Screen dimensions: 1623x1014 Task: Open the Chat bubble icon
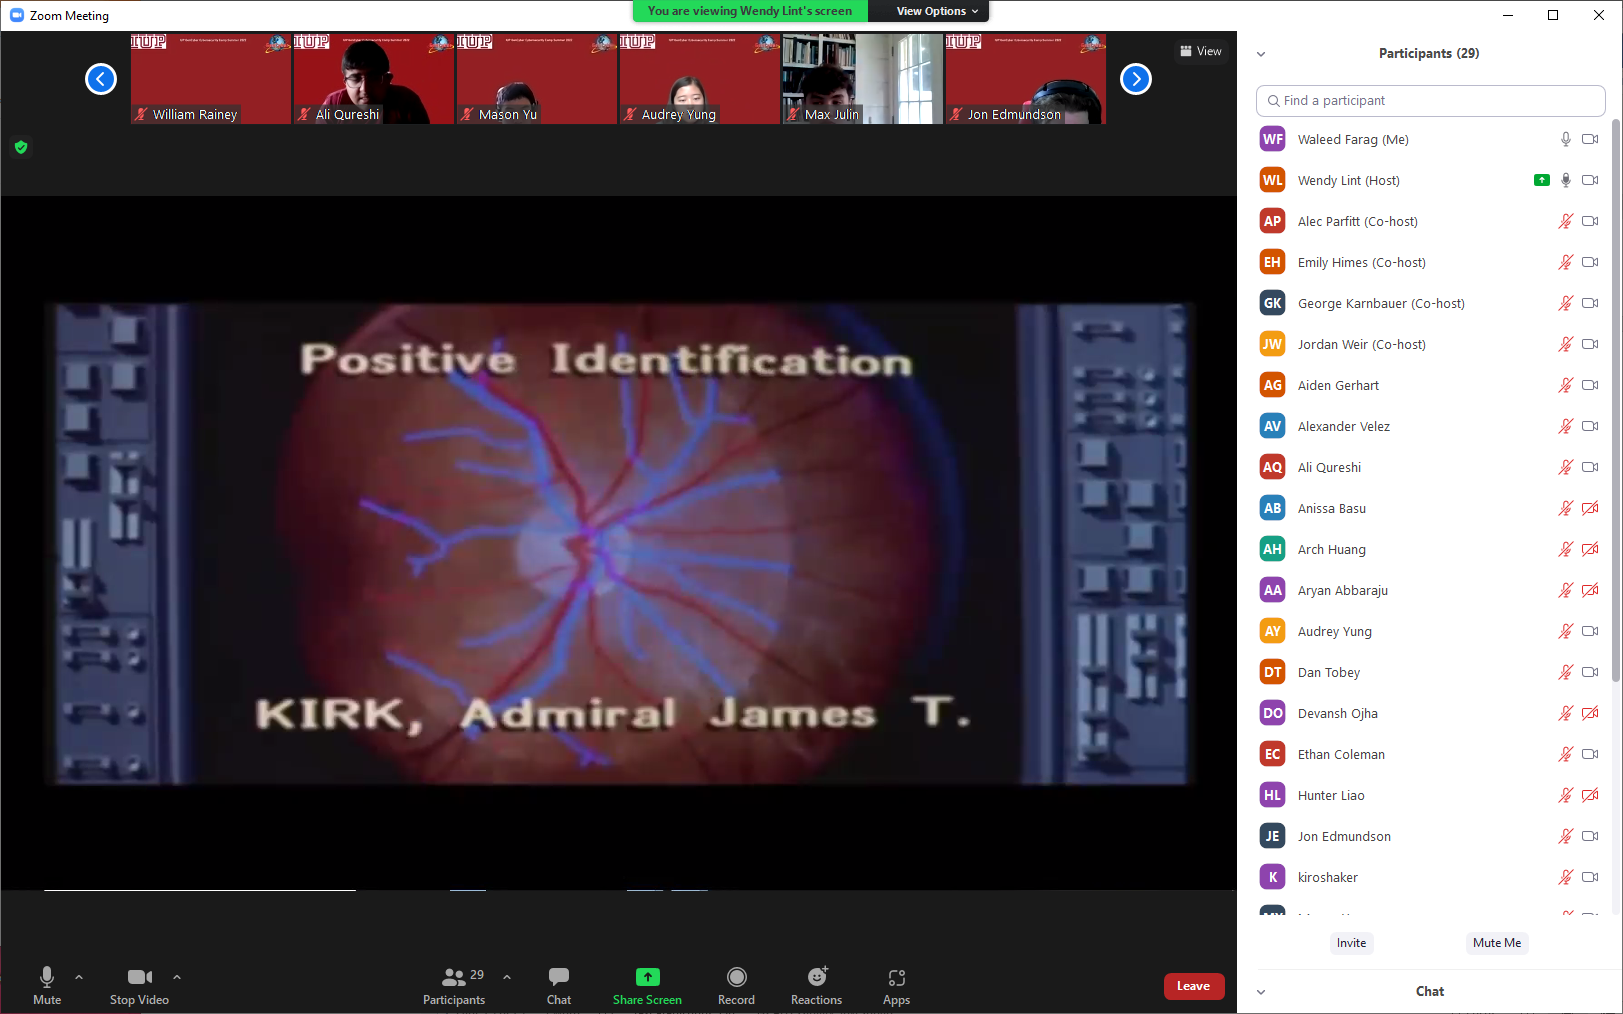559,977
